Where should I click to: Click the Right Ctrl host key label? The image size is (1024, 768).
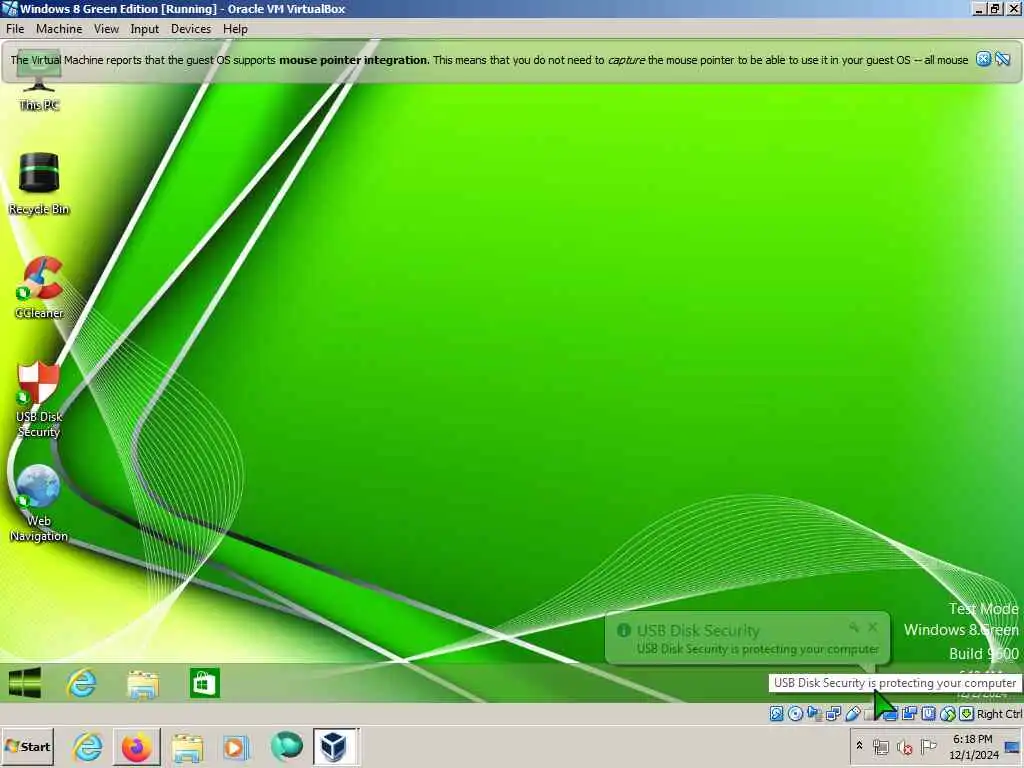[999, 714]
